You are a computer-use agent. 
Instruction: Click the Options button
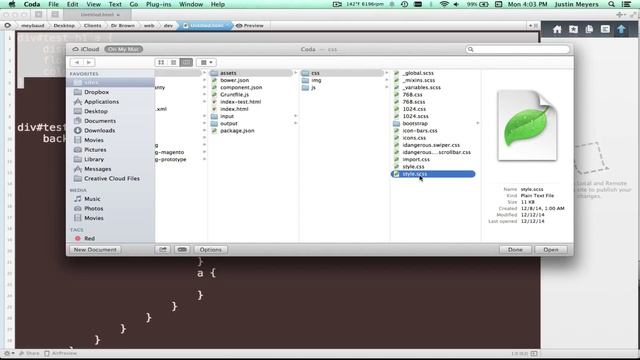coord(211,249)
